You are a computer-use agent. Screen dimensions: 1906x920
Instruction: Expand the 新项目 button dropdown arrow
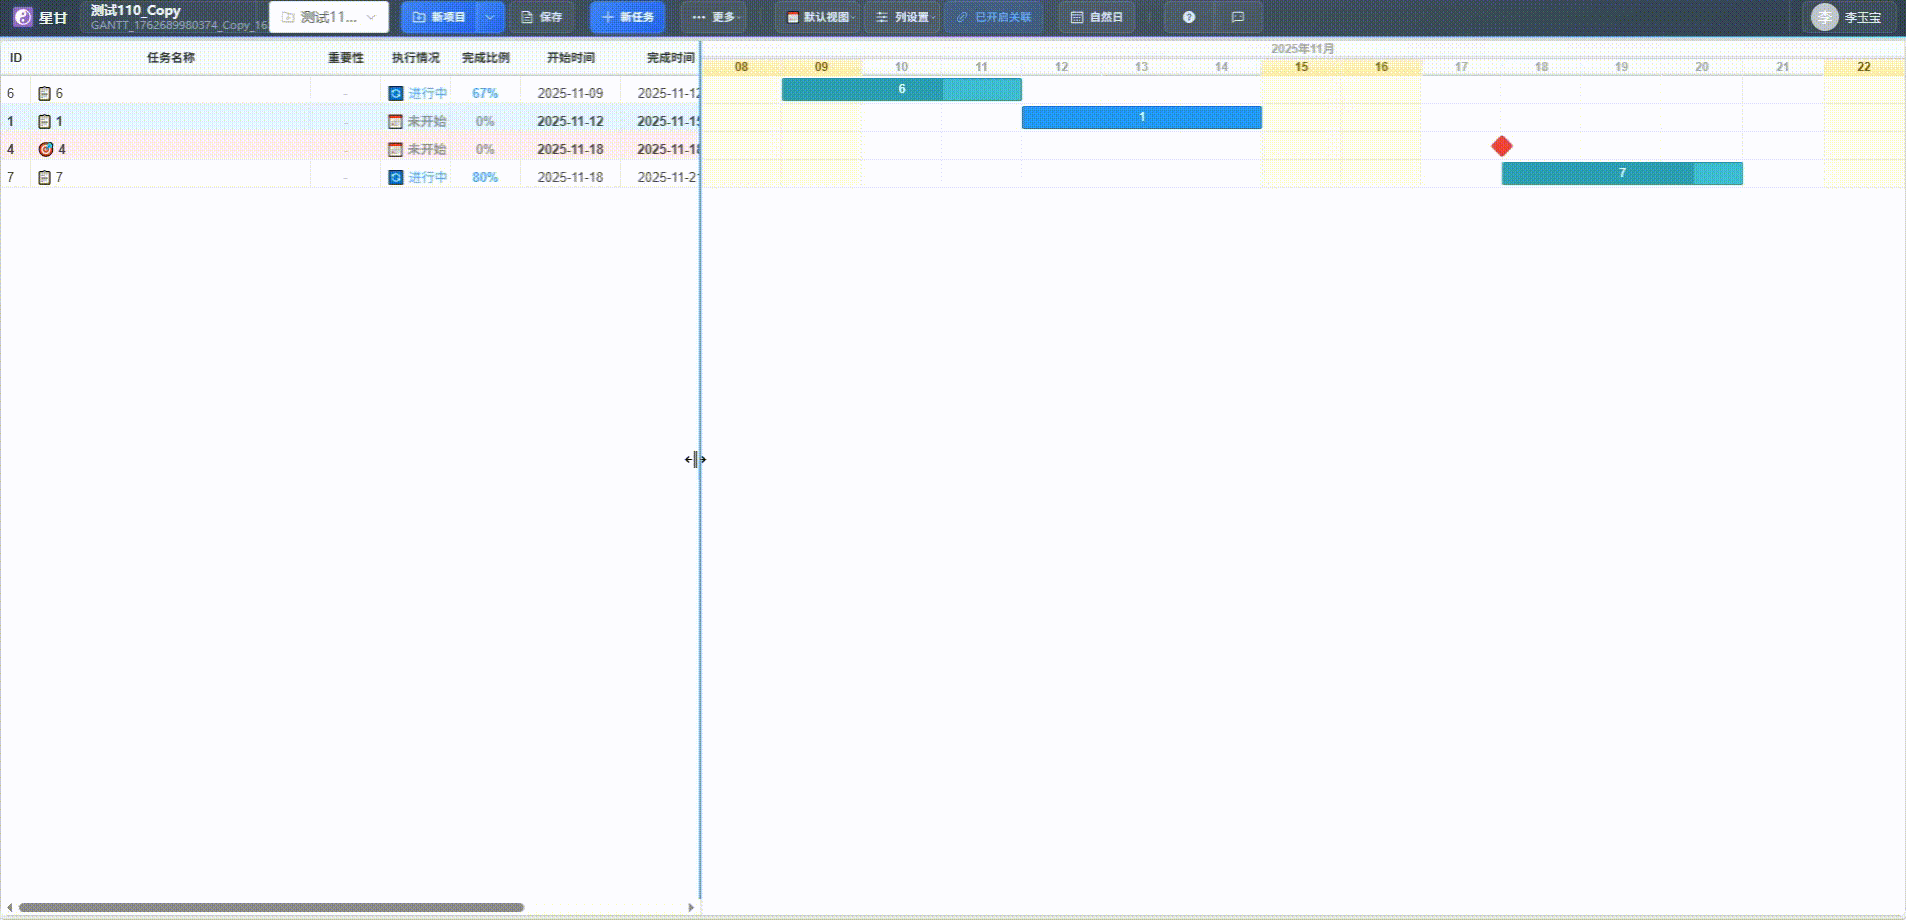(490, 16)
